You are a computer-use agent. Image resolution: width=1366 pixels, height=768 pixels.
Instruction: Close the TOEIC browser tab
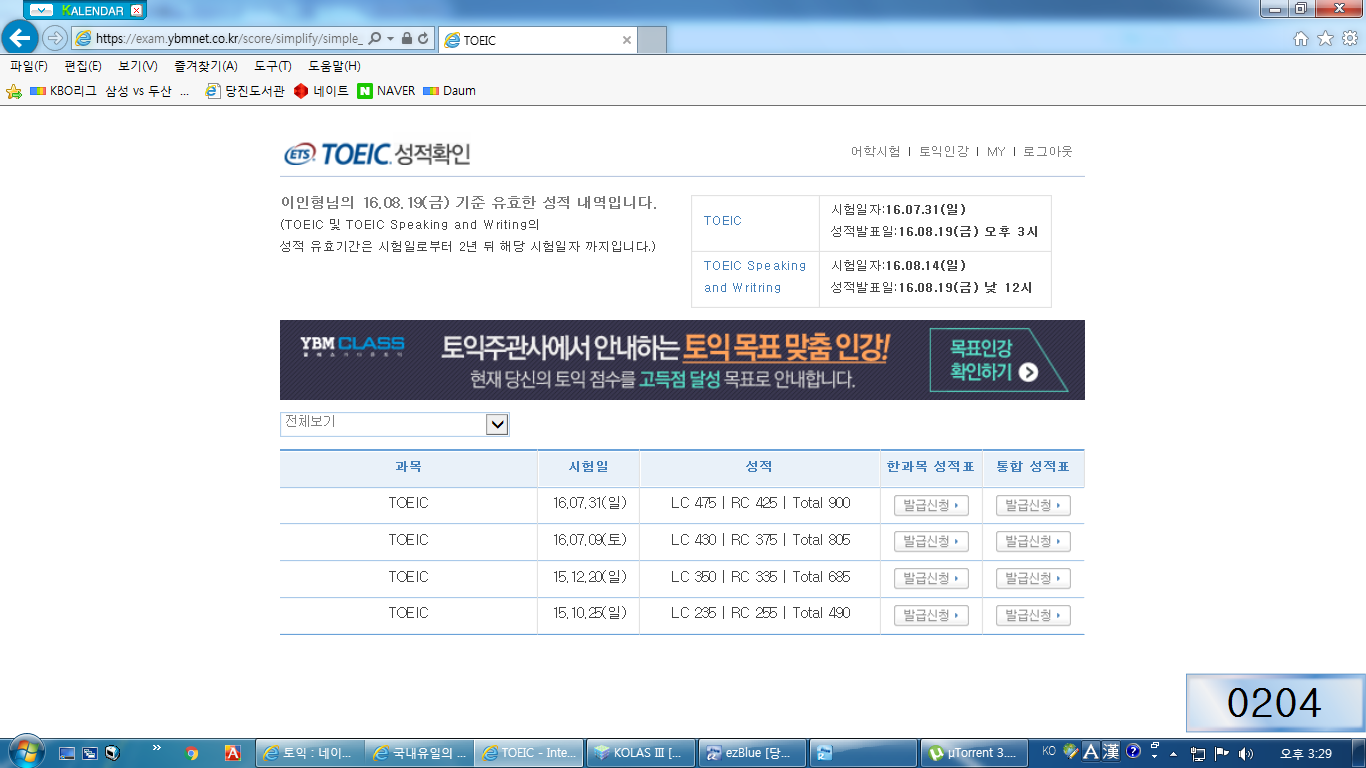[627, 40]
